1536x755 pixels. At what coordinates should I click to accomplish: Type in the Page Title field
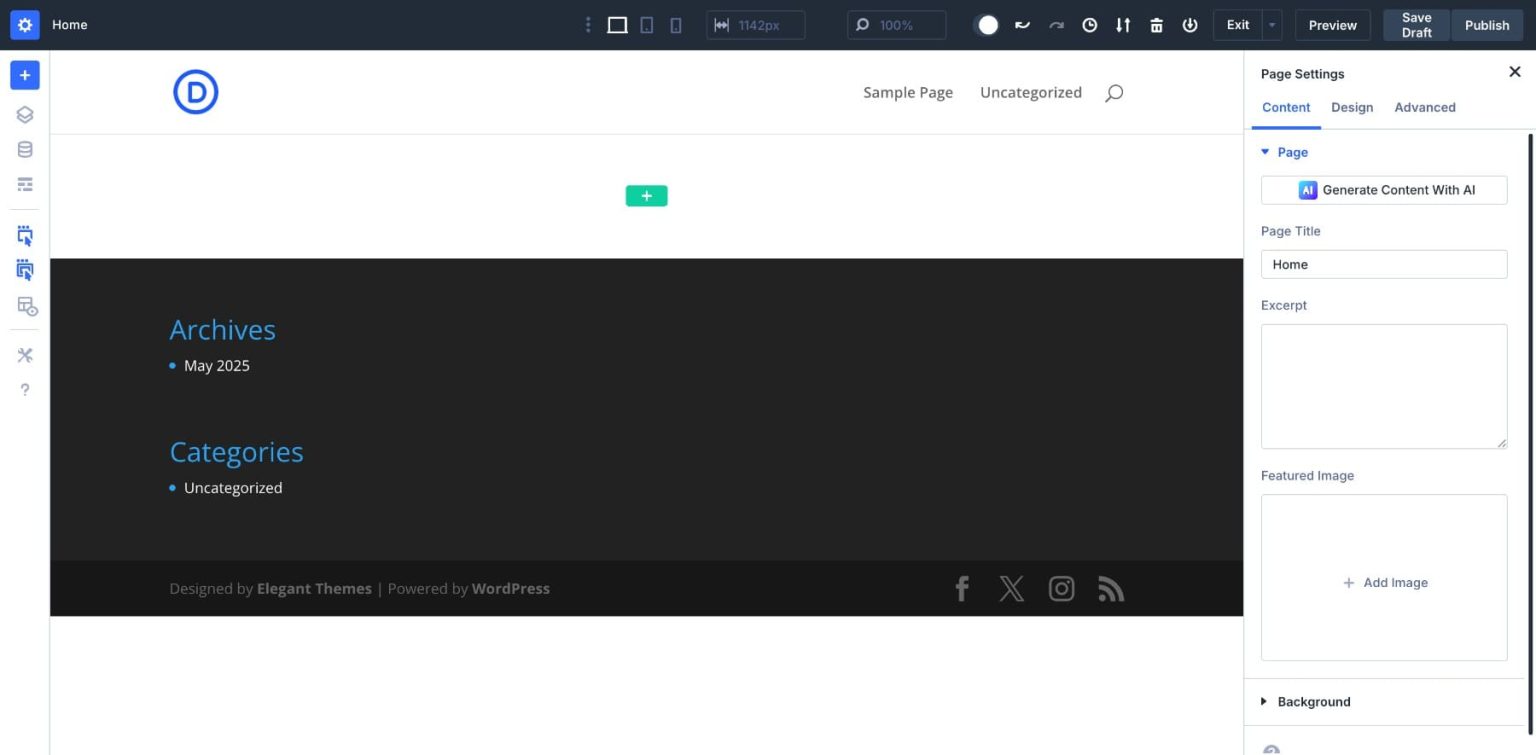[1384, 264]
